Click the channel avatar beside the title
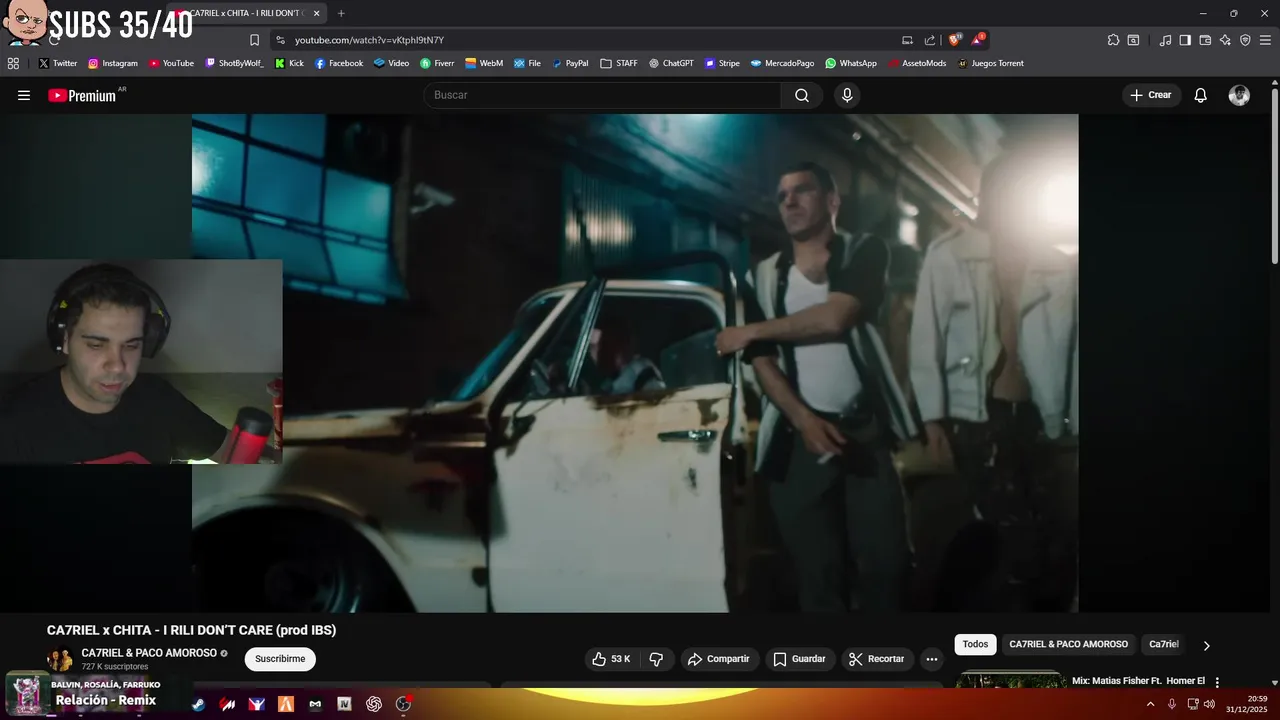1280x720 pixels. point(60,659)
